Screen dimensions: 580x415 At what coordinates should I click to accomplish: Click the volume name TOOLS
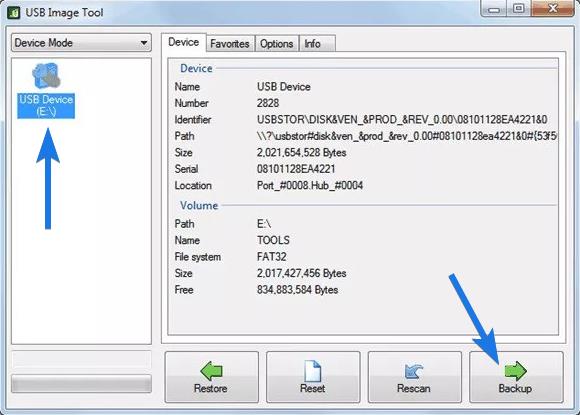[273, 240]
